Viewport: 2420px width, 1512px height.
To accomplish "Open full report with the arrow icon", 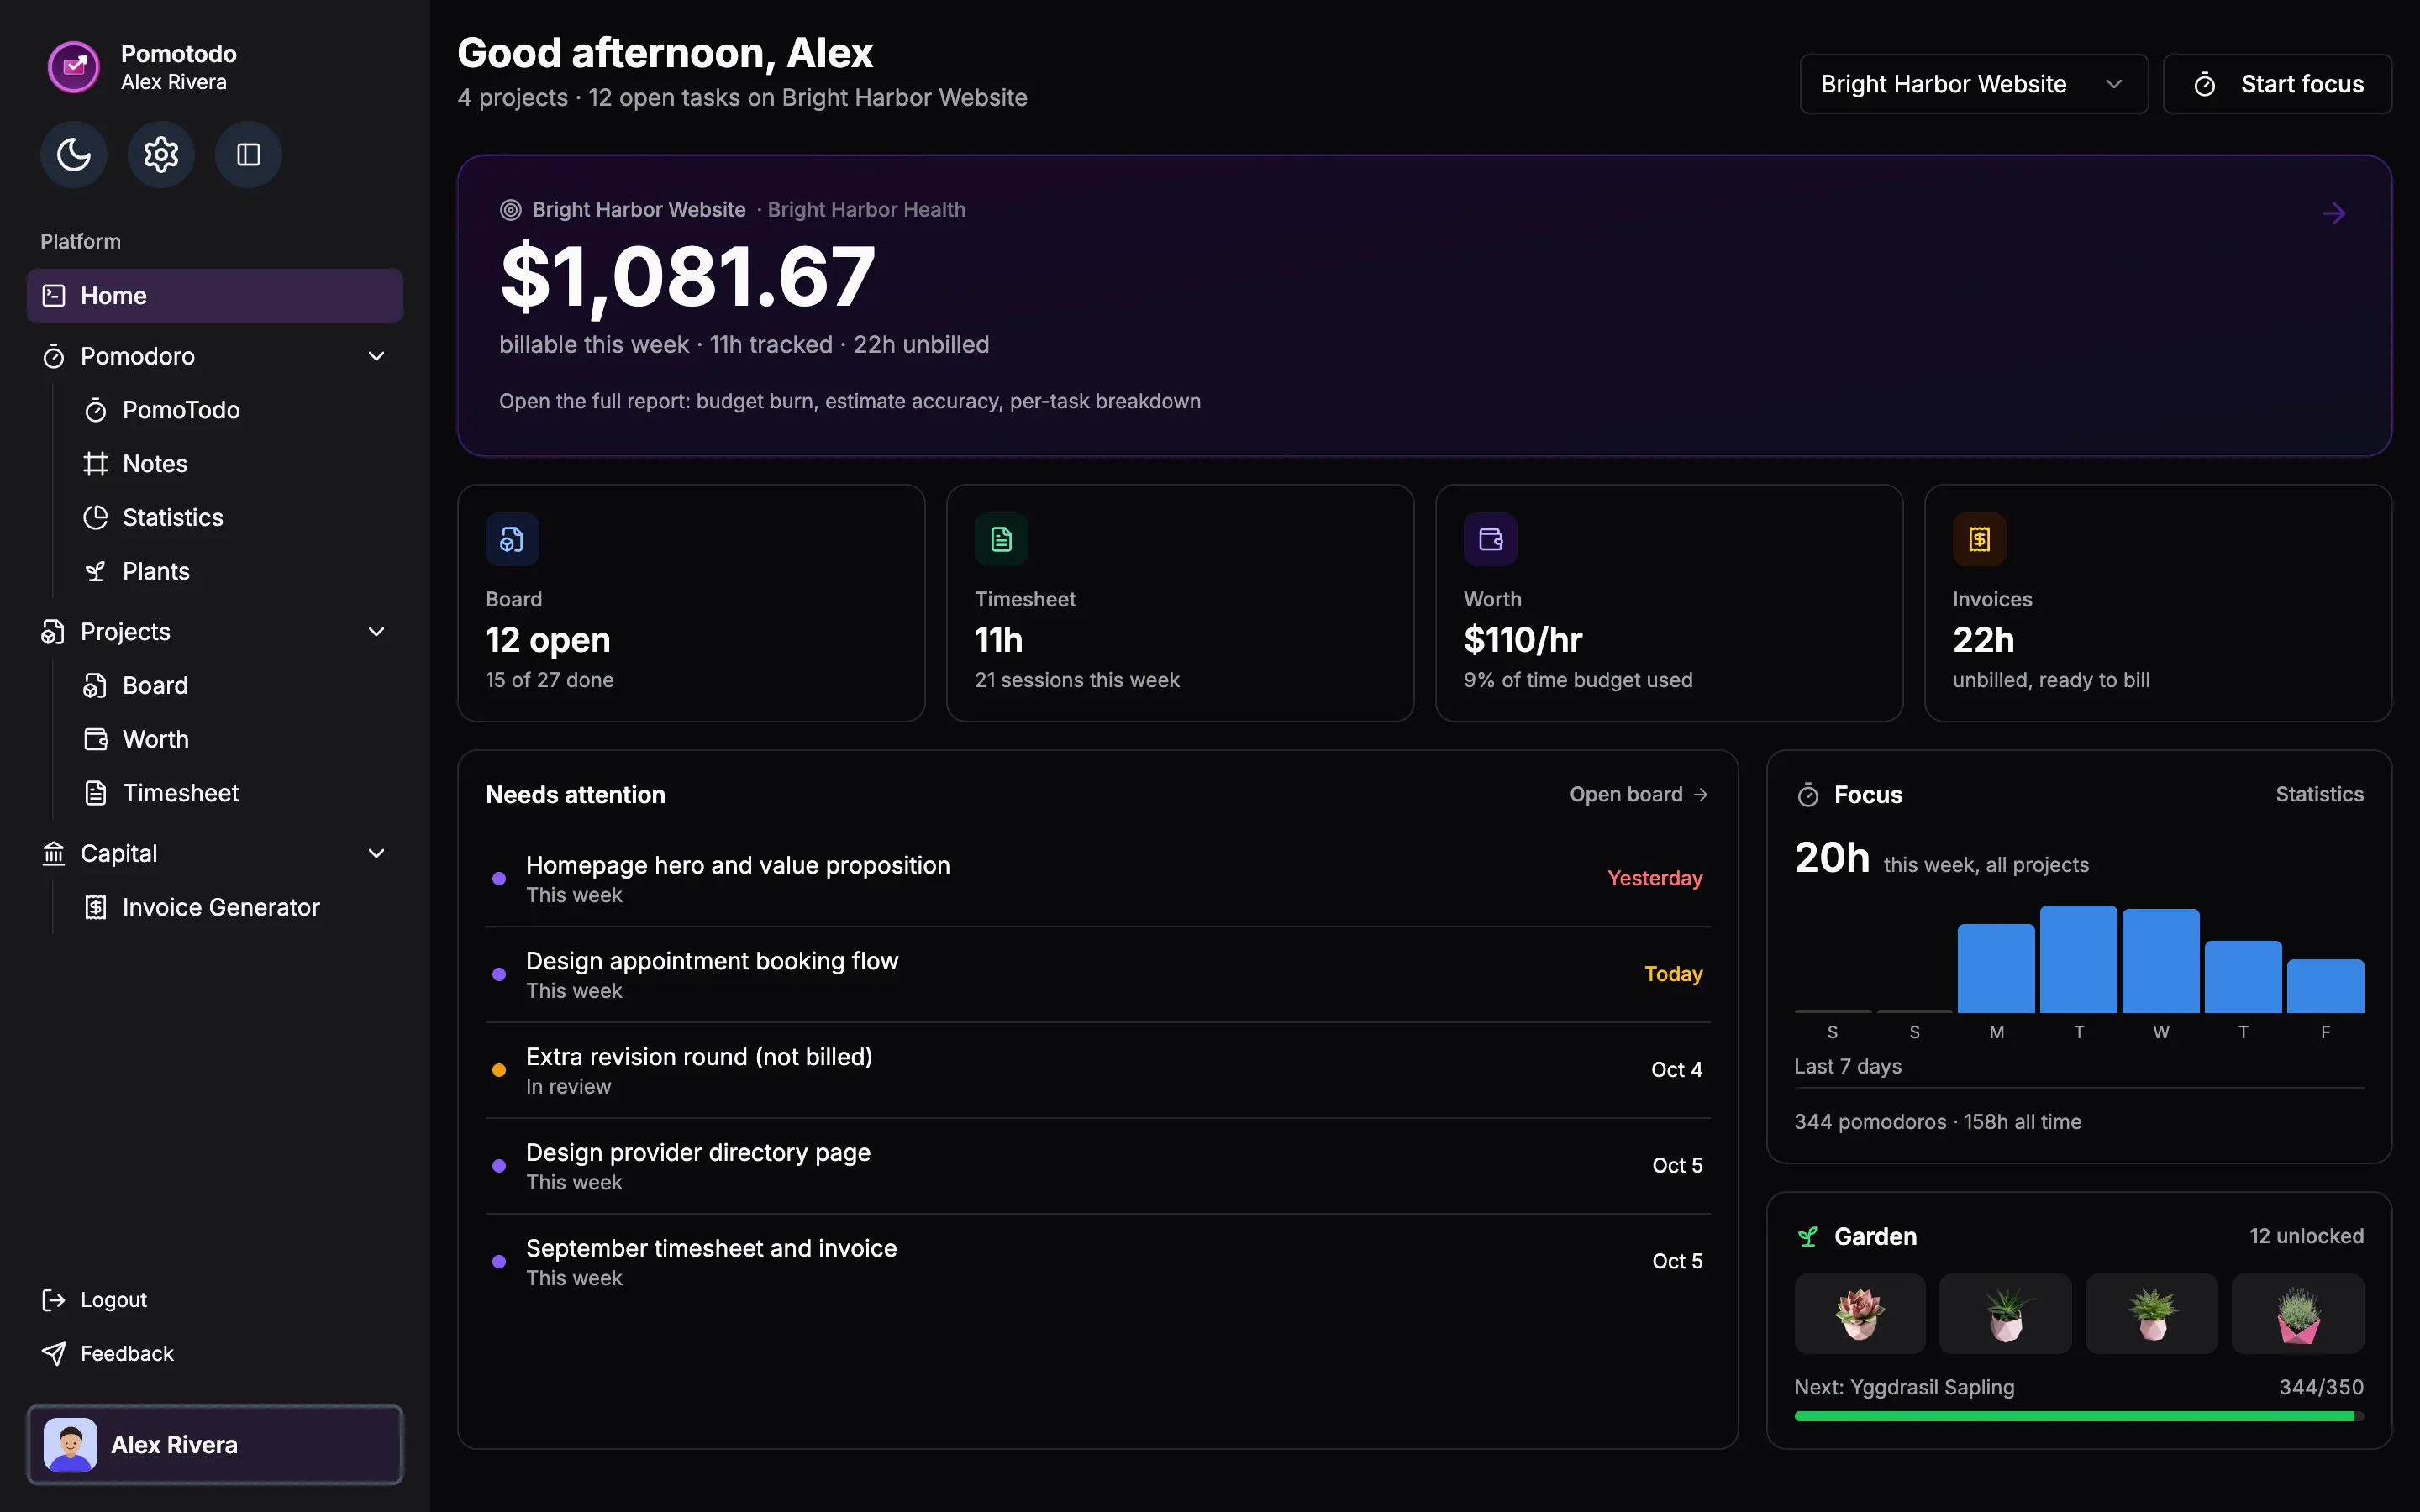I will tap(2334, 213).
